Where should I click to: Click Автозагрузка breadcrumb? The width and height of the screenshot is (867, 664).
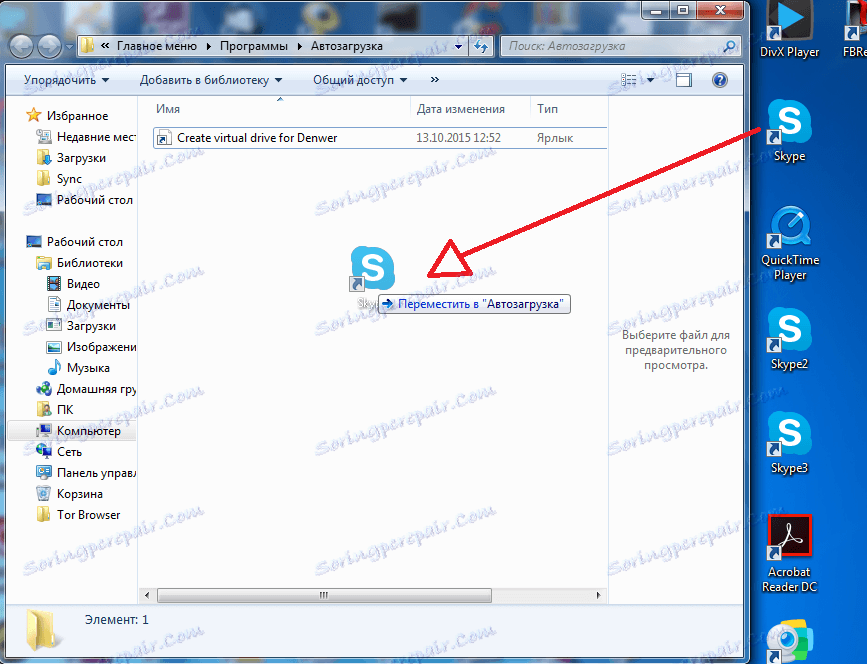pyautogui.click(x=347, y=46)
